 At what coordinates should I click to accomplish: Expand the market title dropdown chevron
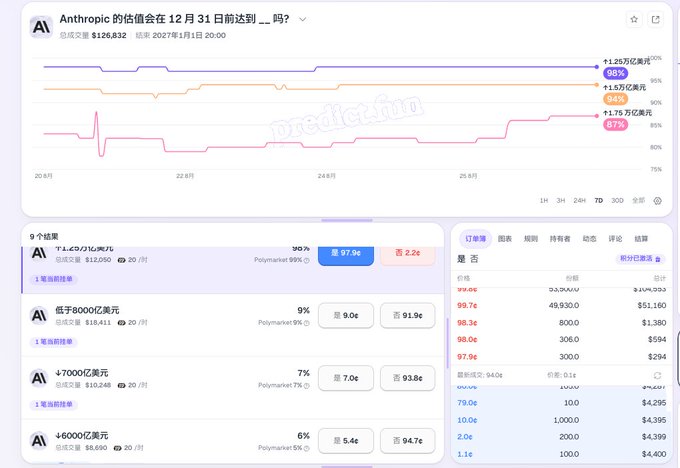tap(303, 19)
